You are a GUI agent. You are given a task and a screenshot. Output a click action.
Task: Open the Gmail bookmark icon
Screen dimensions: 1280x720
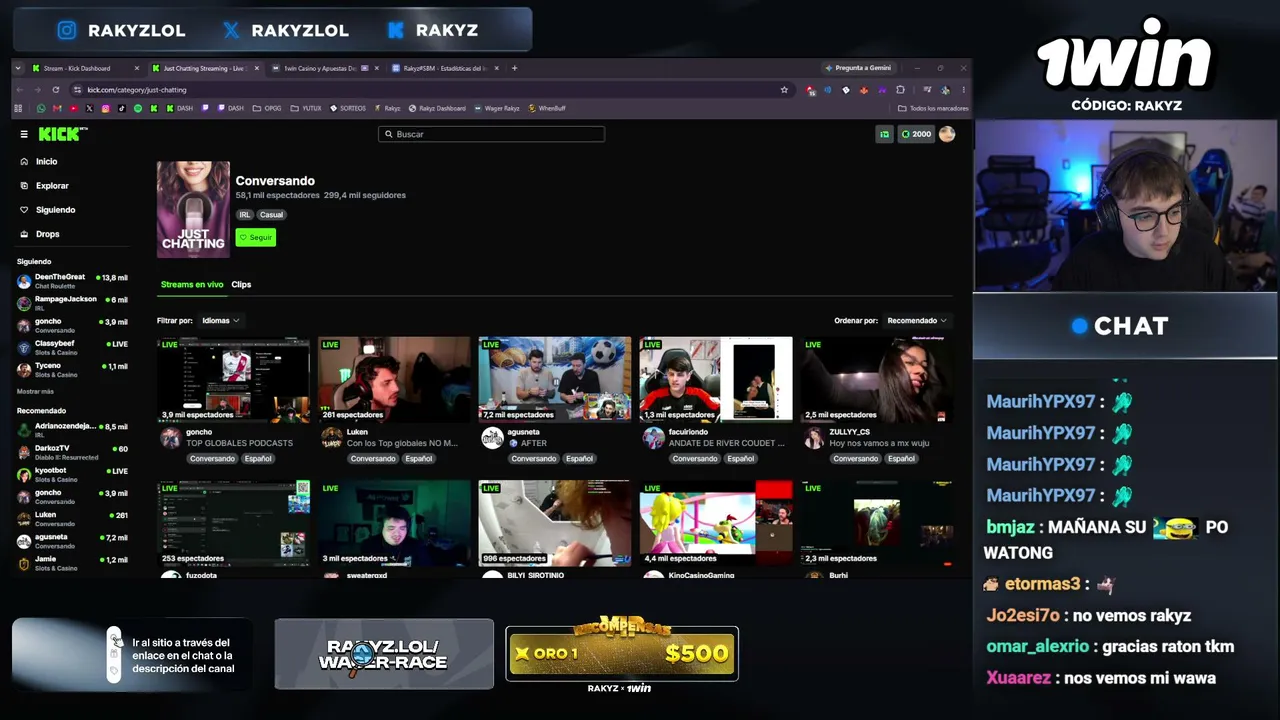click(57, 108)
